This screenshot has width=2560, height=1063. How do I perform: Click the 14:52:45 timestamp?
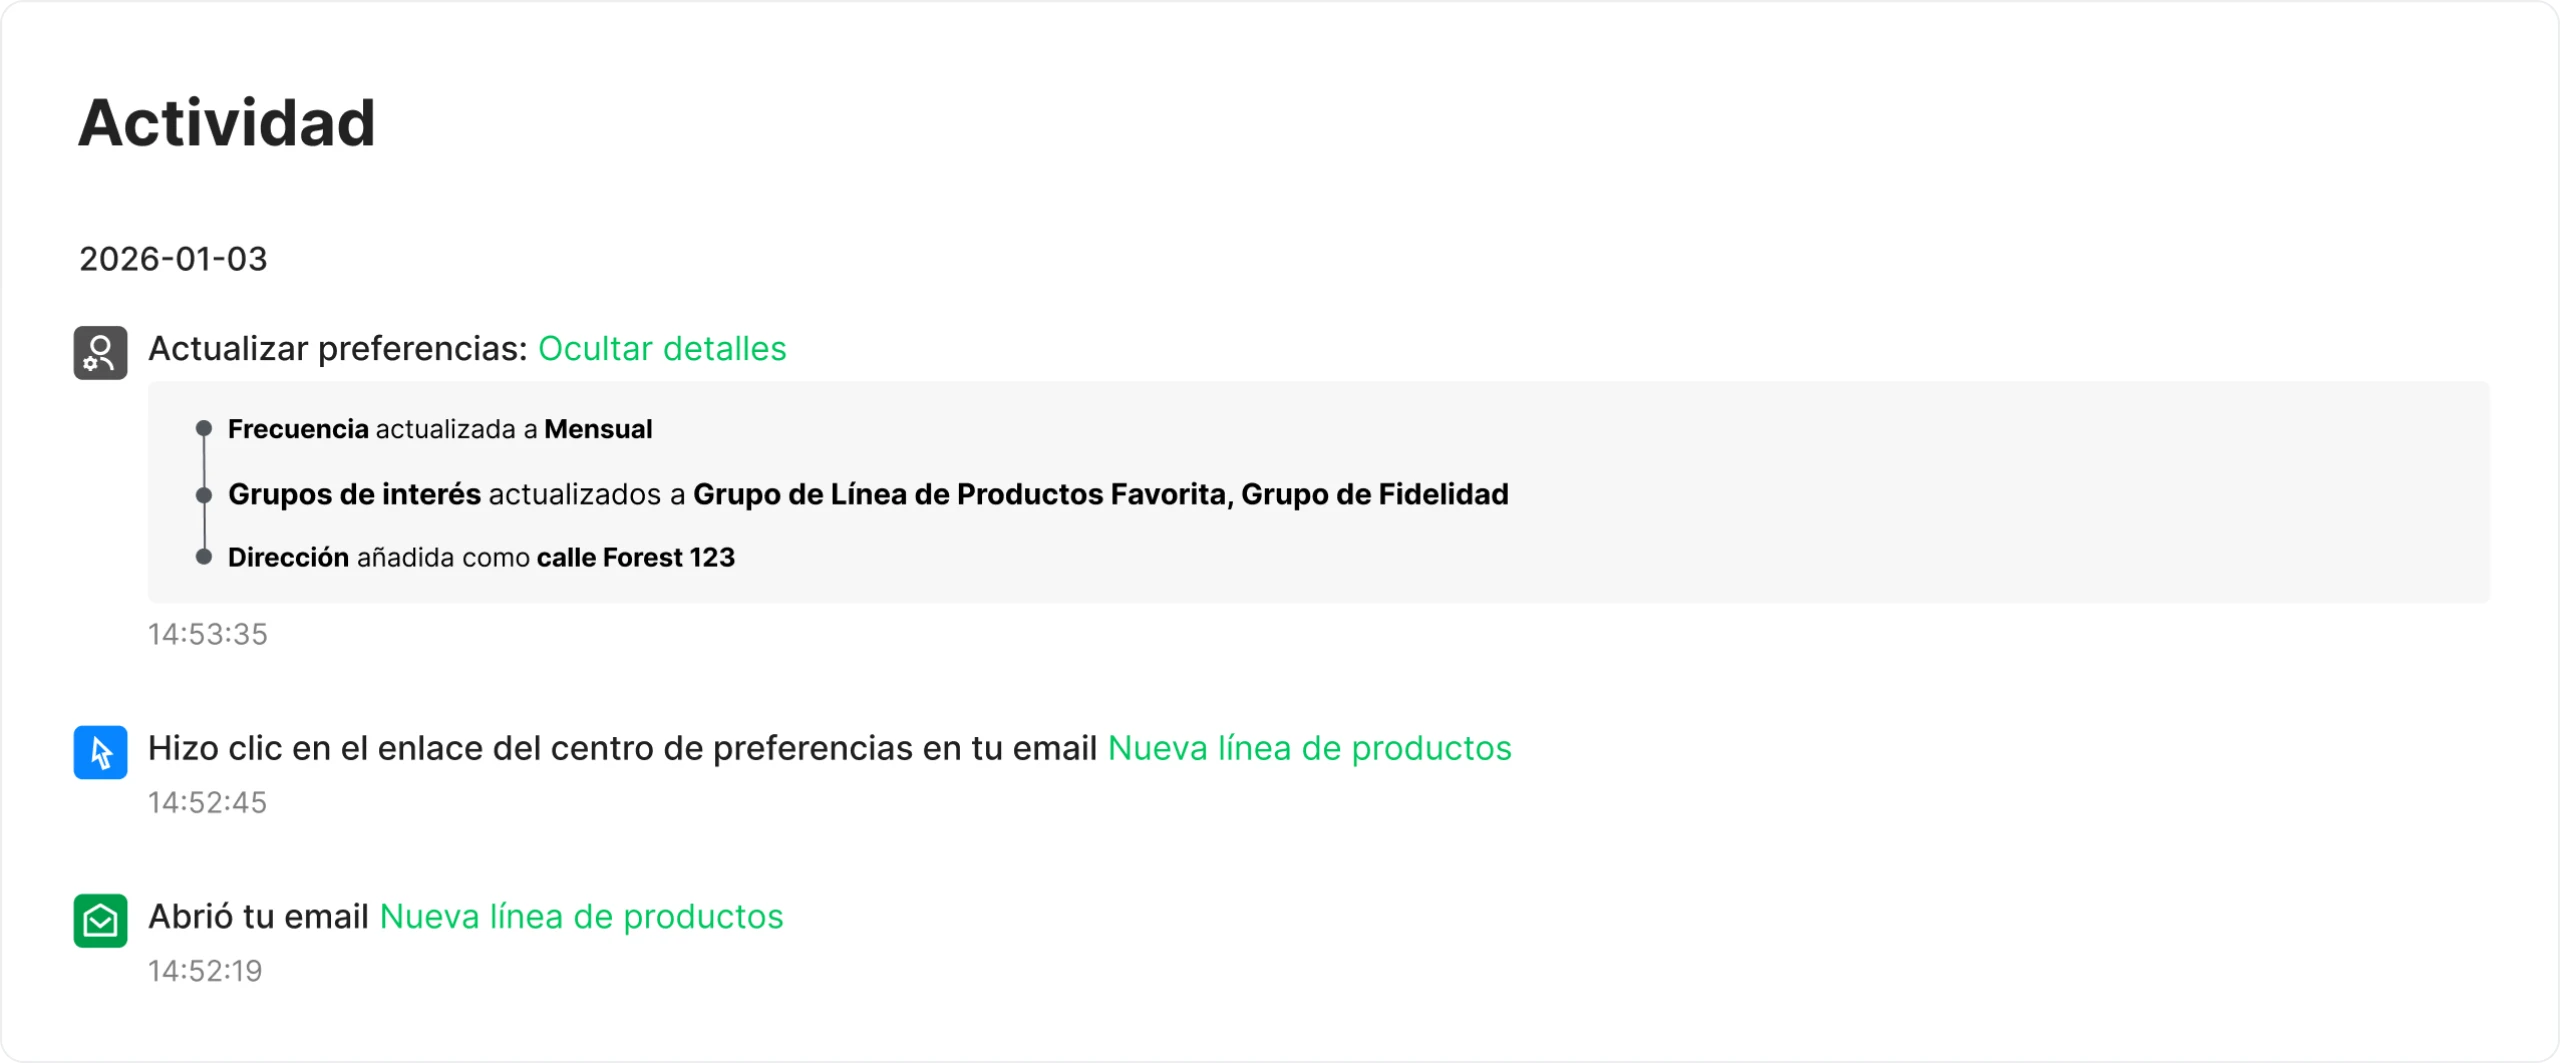pos(208,802)
